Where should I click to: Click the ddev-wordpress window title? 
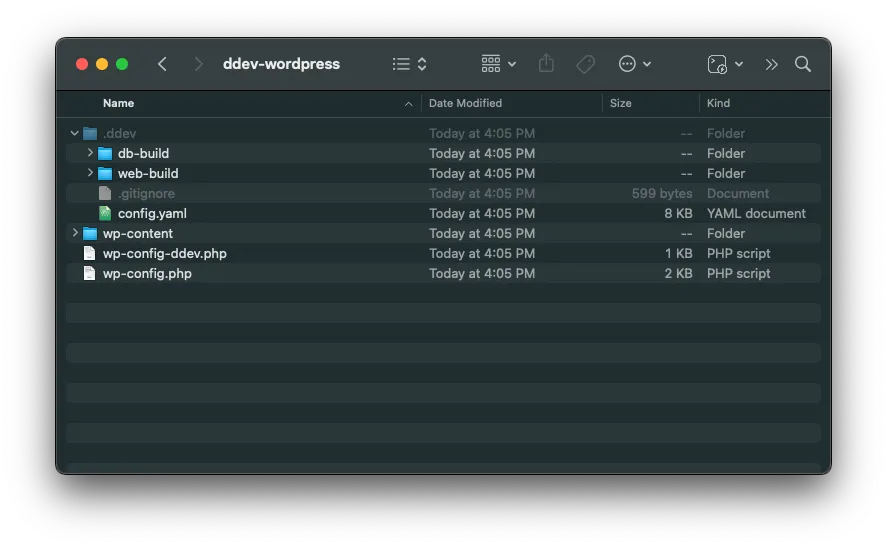pos(281,64)
